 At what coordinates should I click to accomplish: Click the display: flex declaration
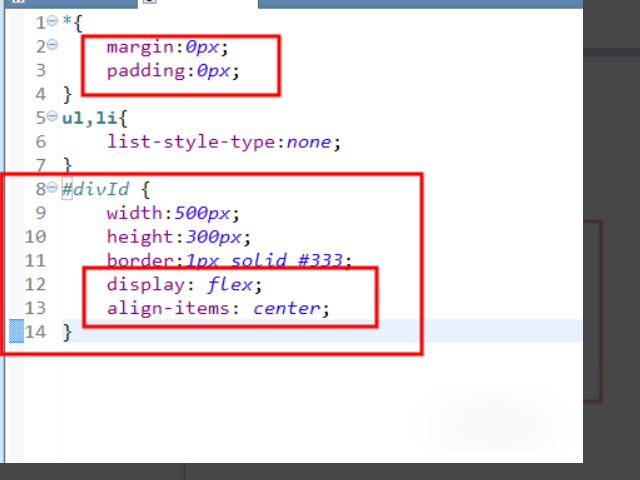(184, 284)
